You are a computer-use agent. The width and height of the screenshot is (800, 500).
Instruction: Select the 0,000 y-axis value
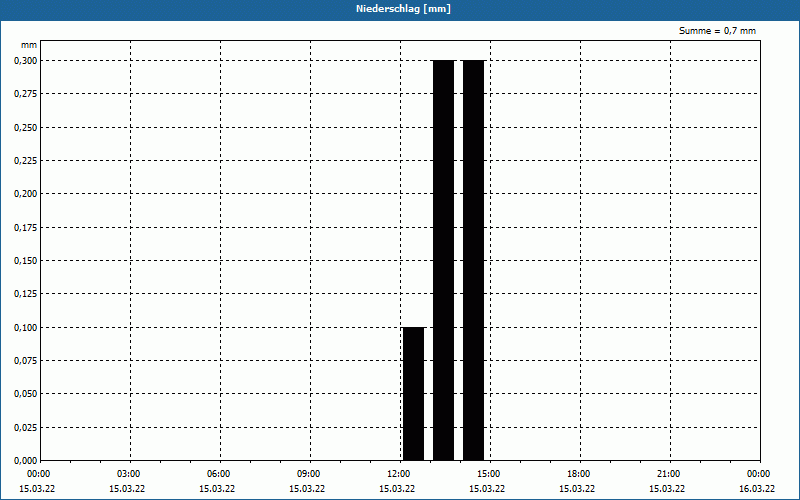26,461
